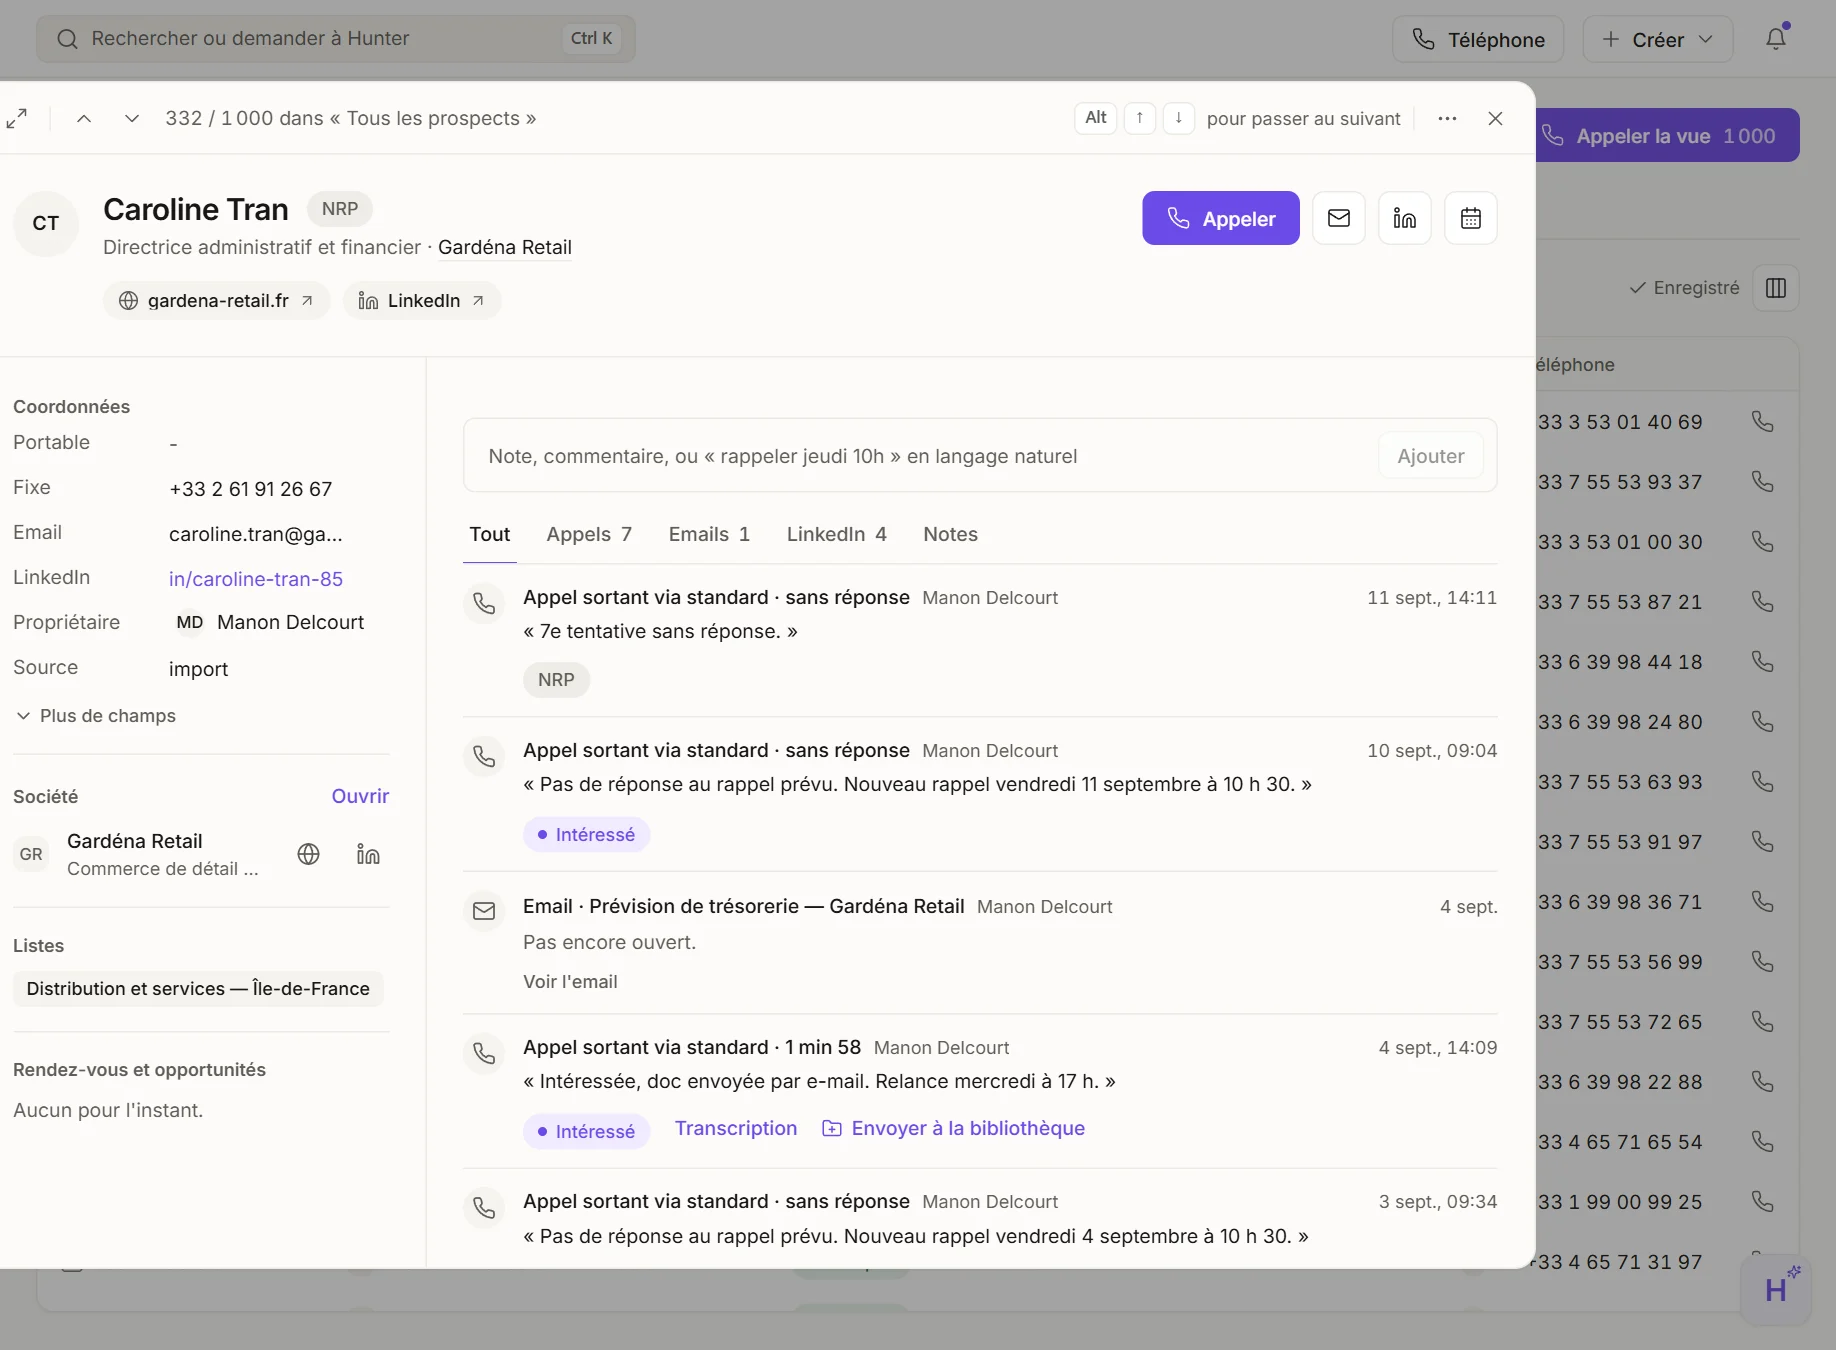This screenshot has height=1350, width=1836.
Task: Click owner Manon Delcourt in Propriétaire field
Action: (x=270, y=622)
